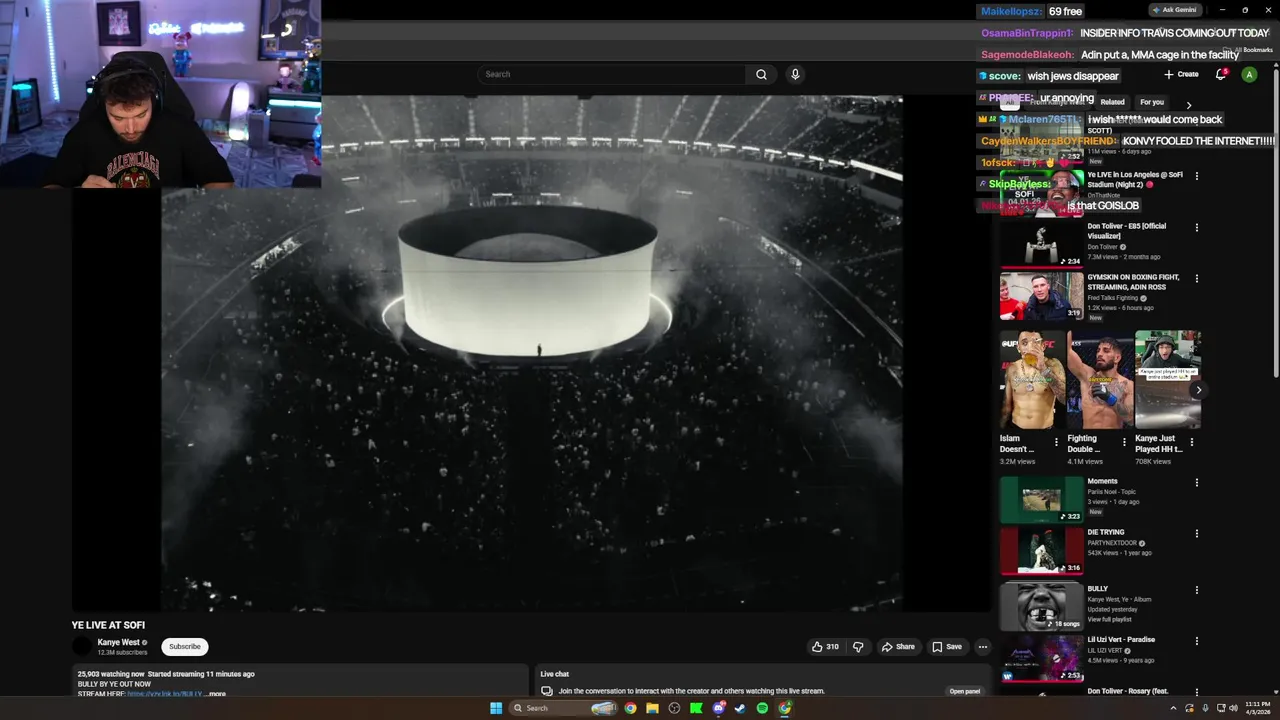Screen dimensions: 1280x720
Task: Select the For you filter chip
Action: click(1152, 102)
